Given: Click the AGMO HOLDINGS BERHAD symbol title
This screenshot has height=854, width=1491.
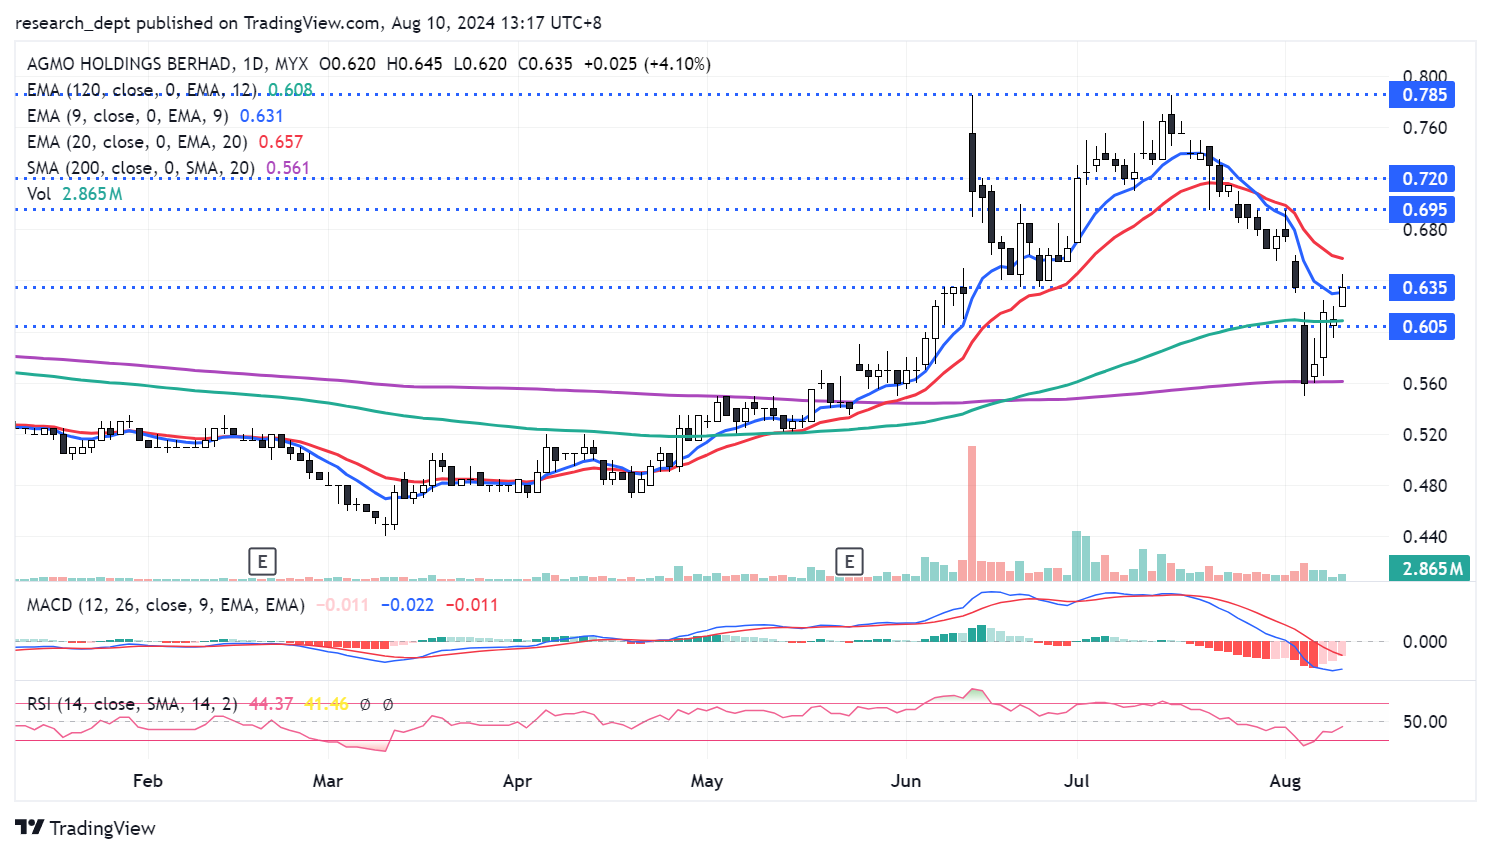Looking at the screenshot, I should pos(129,64).
